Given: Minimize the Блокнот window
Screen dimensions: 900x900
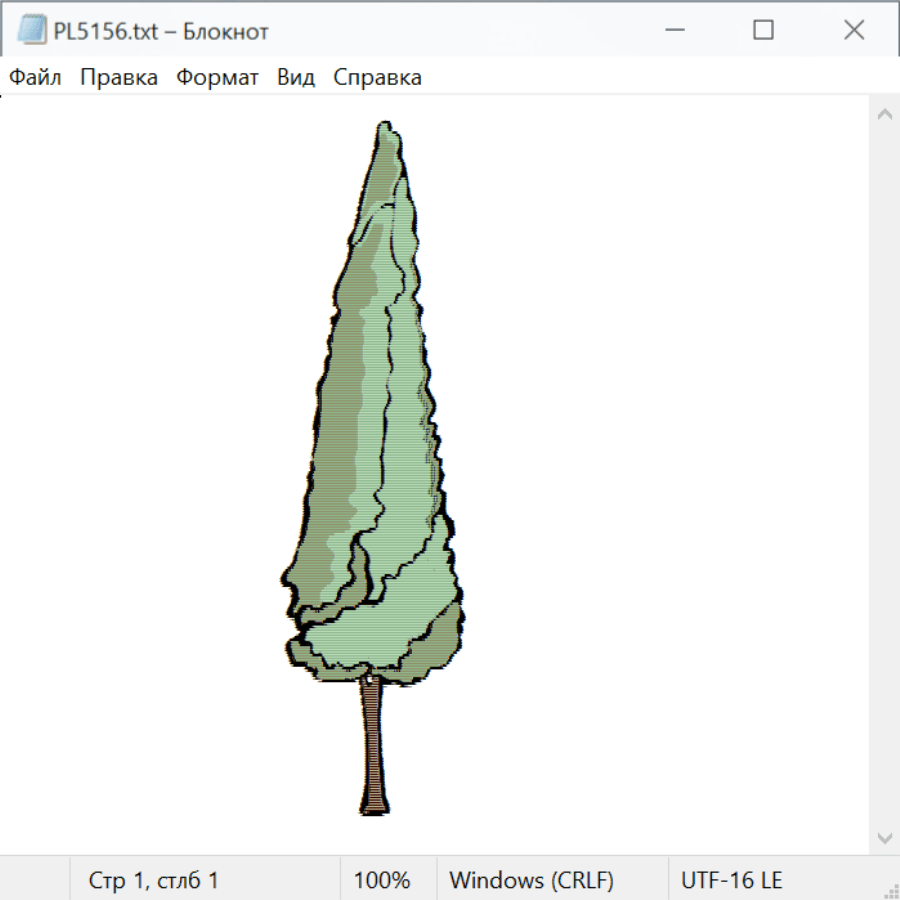Looking at the screenshot, I should [673, 31].
